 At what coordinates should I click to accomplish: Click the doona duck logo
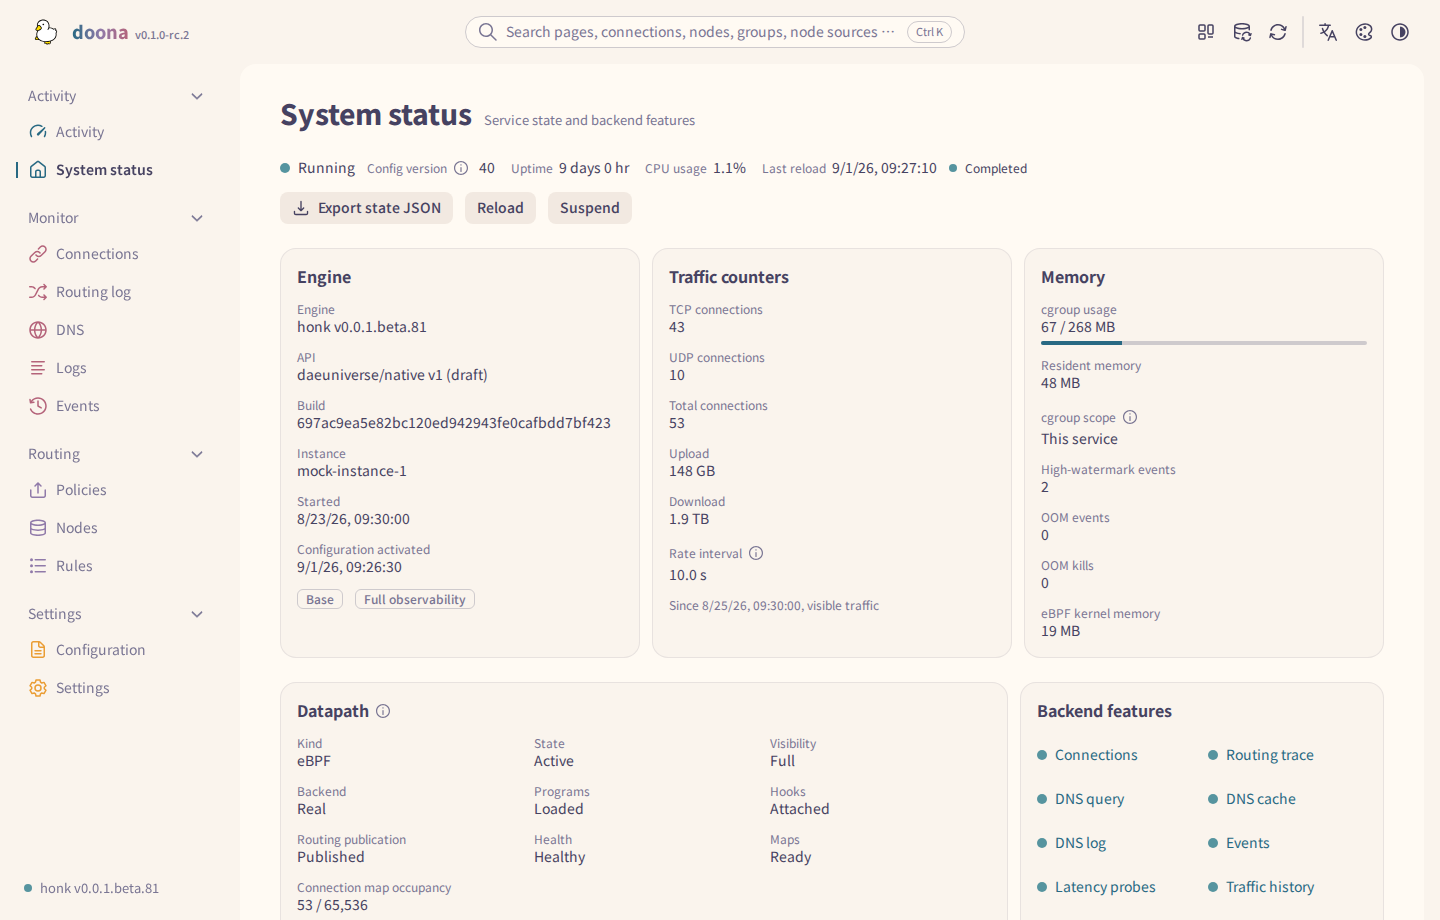(x=45, y=32)
